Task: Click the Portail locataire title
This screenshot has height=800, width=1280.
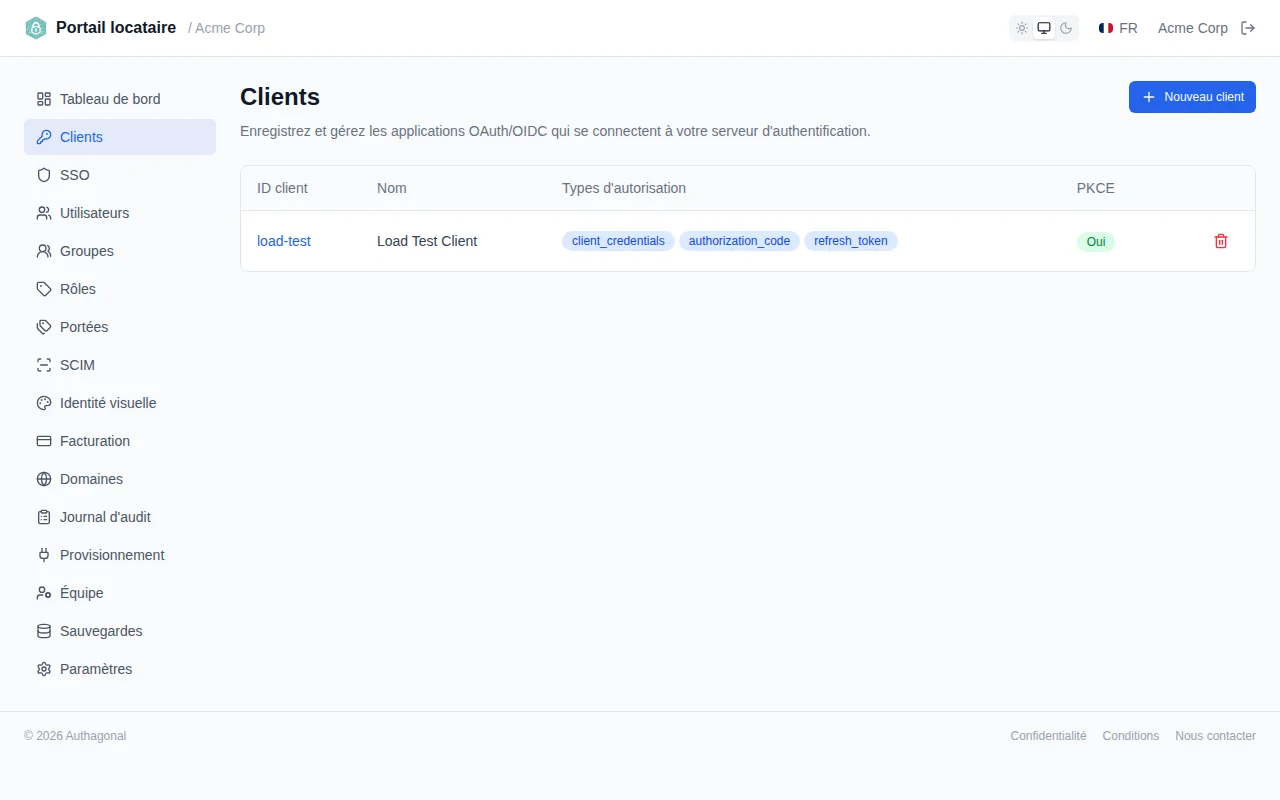Action: click(116, 28)
